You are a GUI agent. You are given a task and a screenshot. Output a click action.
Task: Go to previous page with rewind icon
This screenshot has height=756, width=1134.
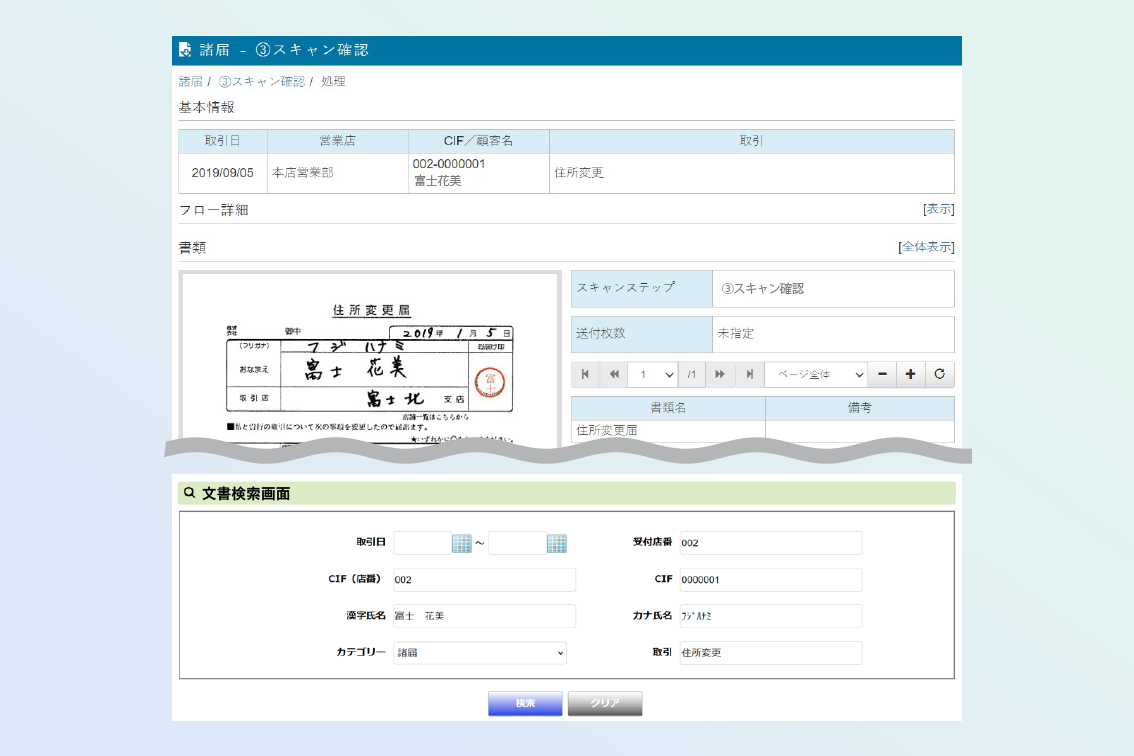tap(613, 375)
